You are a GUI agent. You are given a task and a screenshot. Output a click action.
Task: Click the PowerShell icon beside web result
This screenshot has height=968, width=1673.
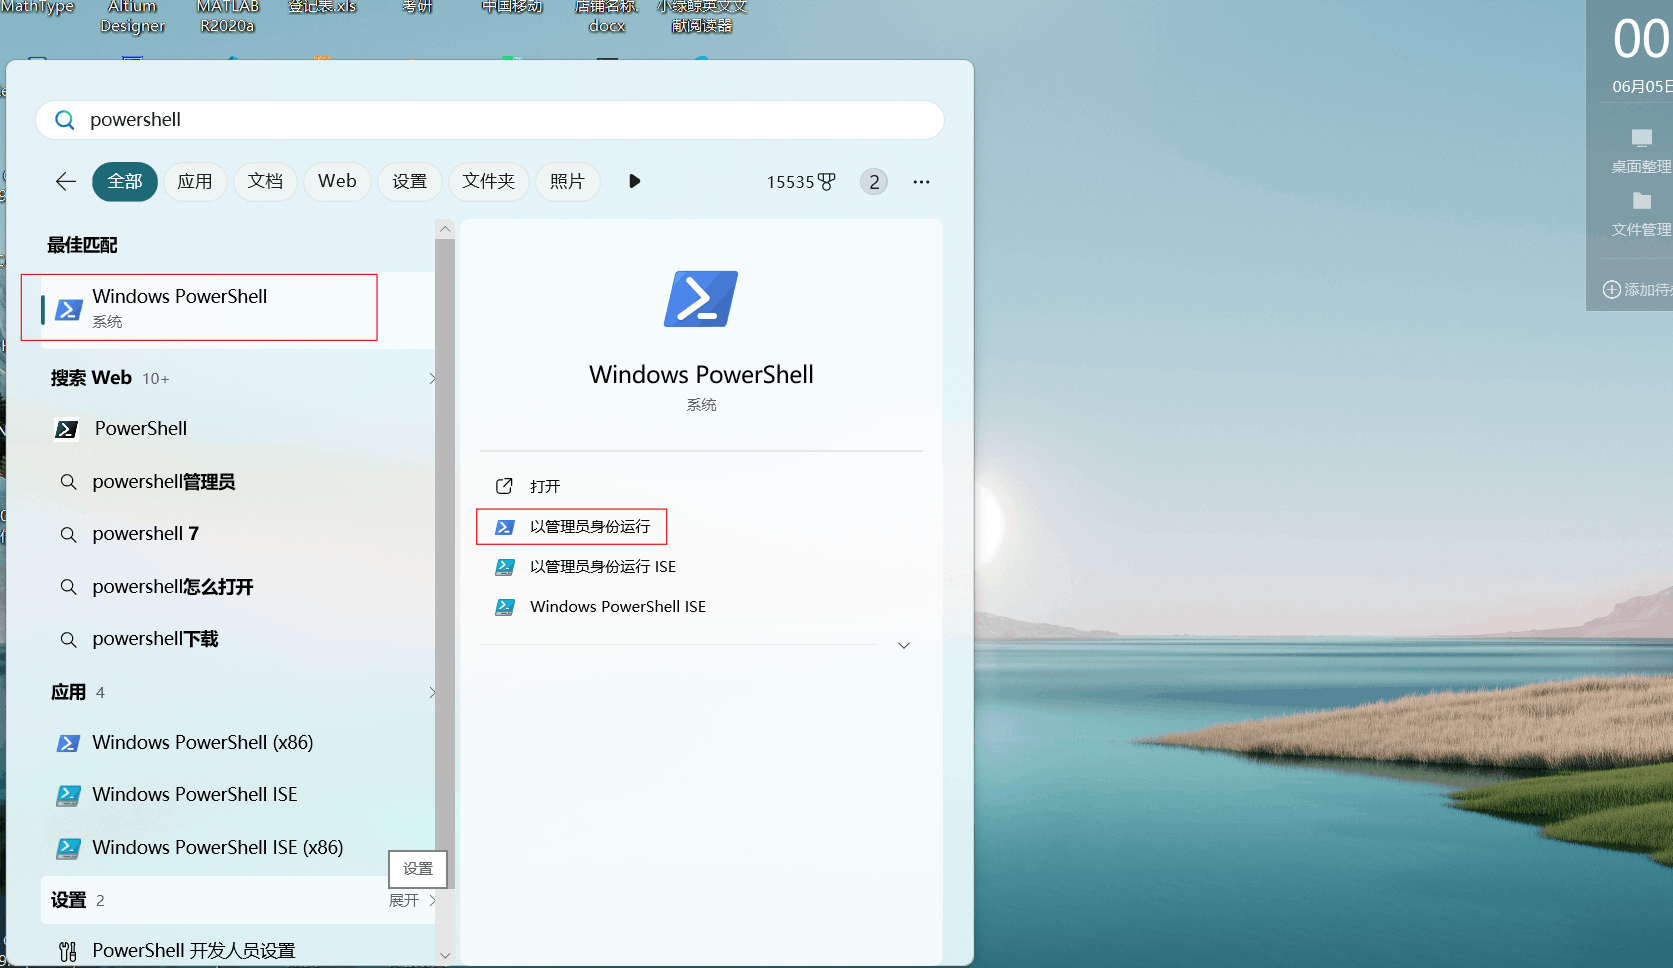point(66,429)
